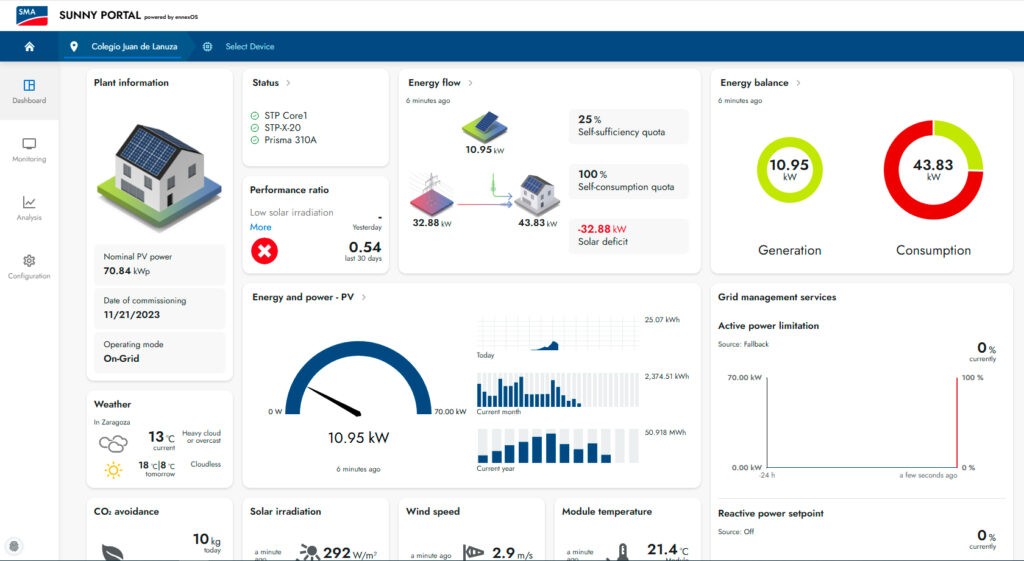Click the red X performance ratio icon
Image resolution: width=1024 pixels, height=561 pixels.
(x=264, y=251)
